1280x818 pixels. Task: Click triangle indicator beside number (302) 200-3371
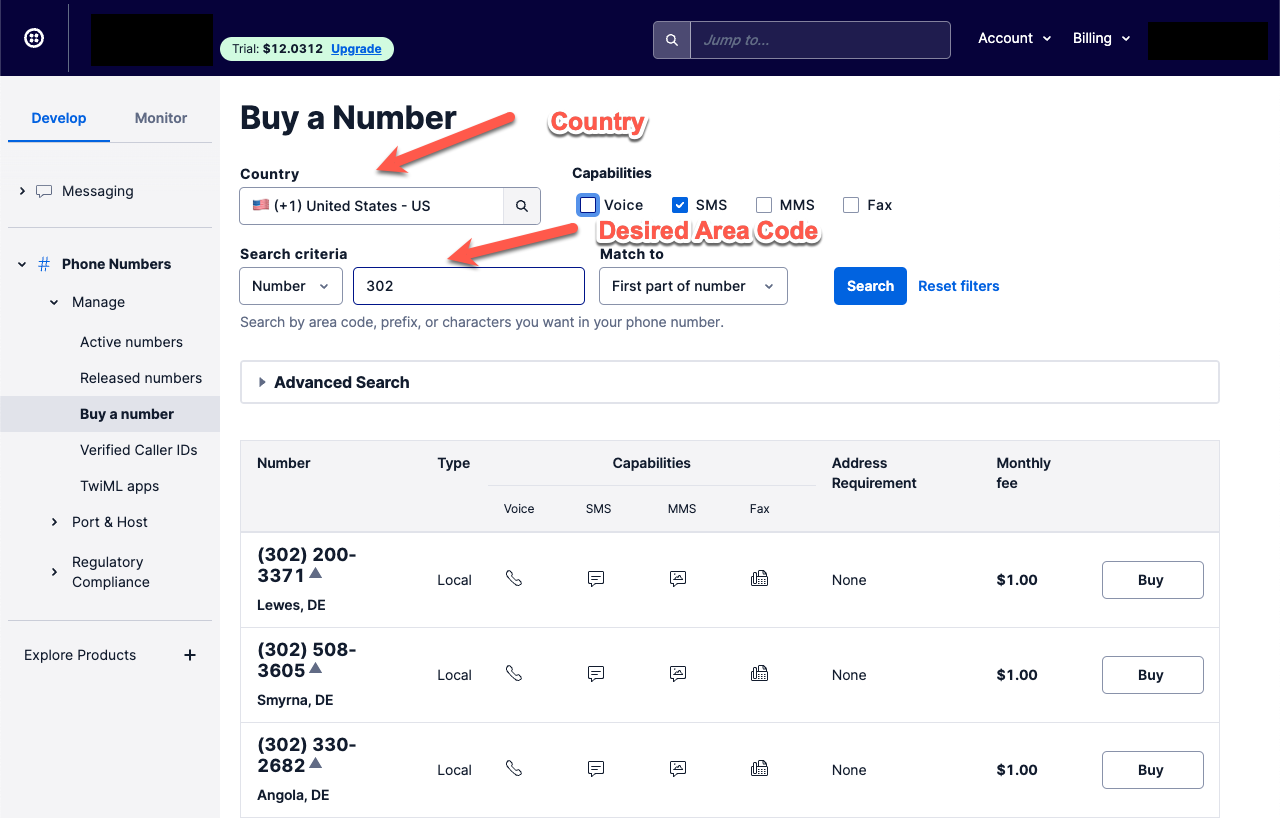pyautogui.click(x=316, y=573)
